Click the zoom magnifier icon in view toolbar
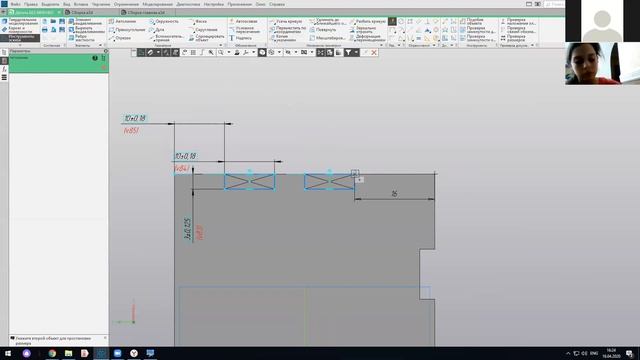 coord(220,52)
